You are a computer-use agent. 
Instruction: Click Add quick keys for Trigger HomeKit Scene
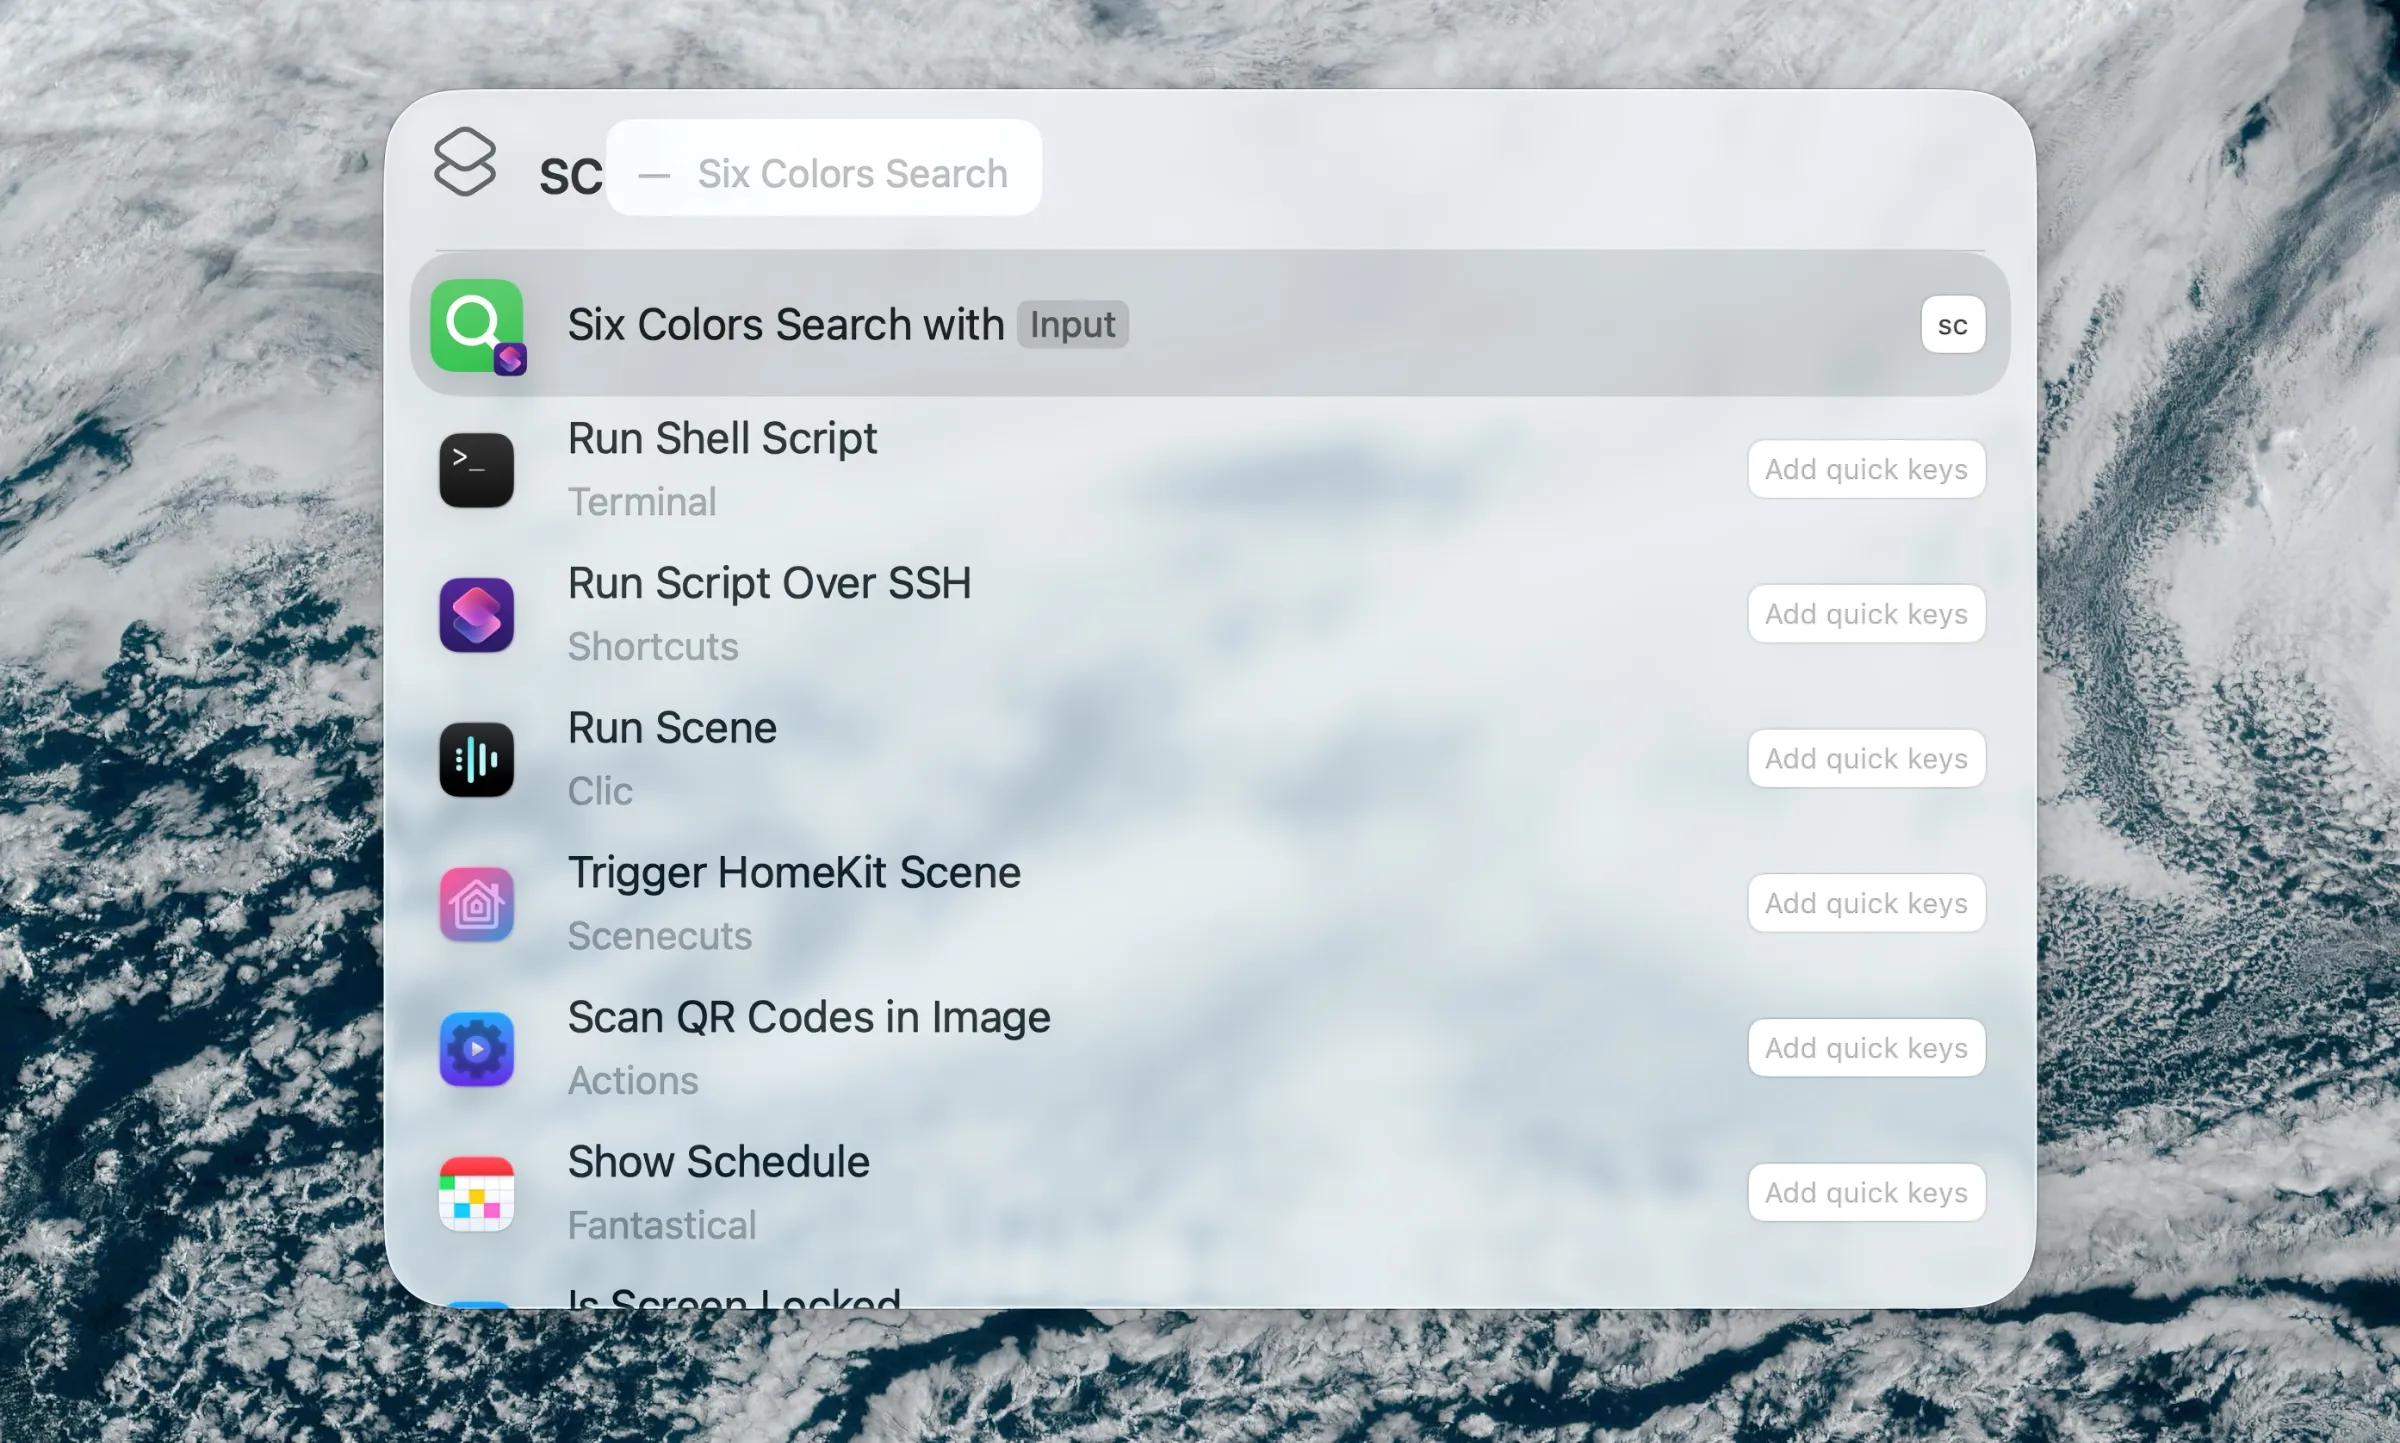[x=1866, y=903]
